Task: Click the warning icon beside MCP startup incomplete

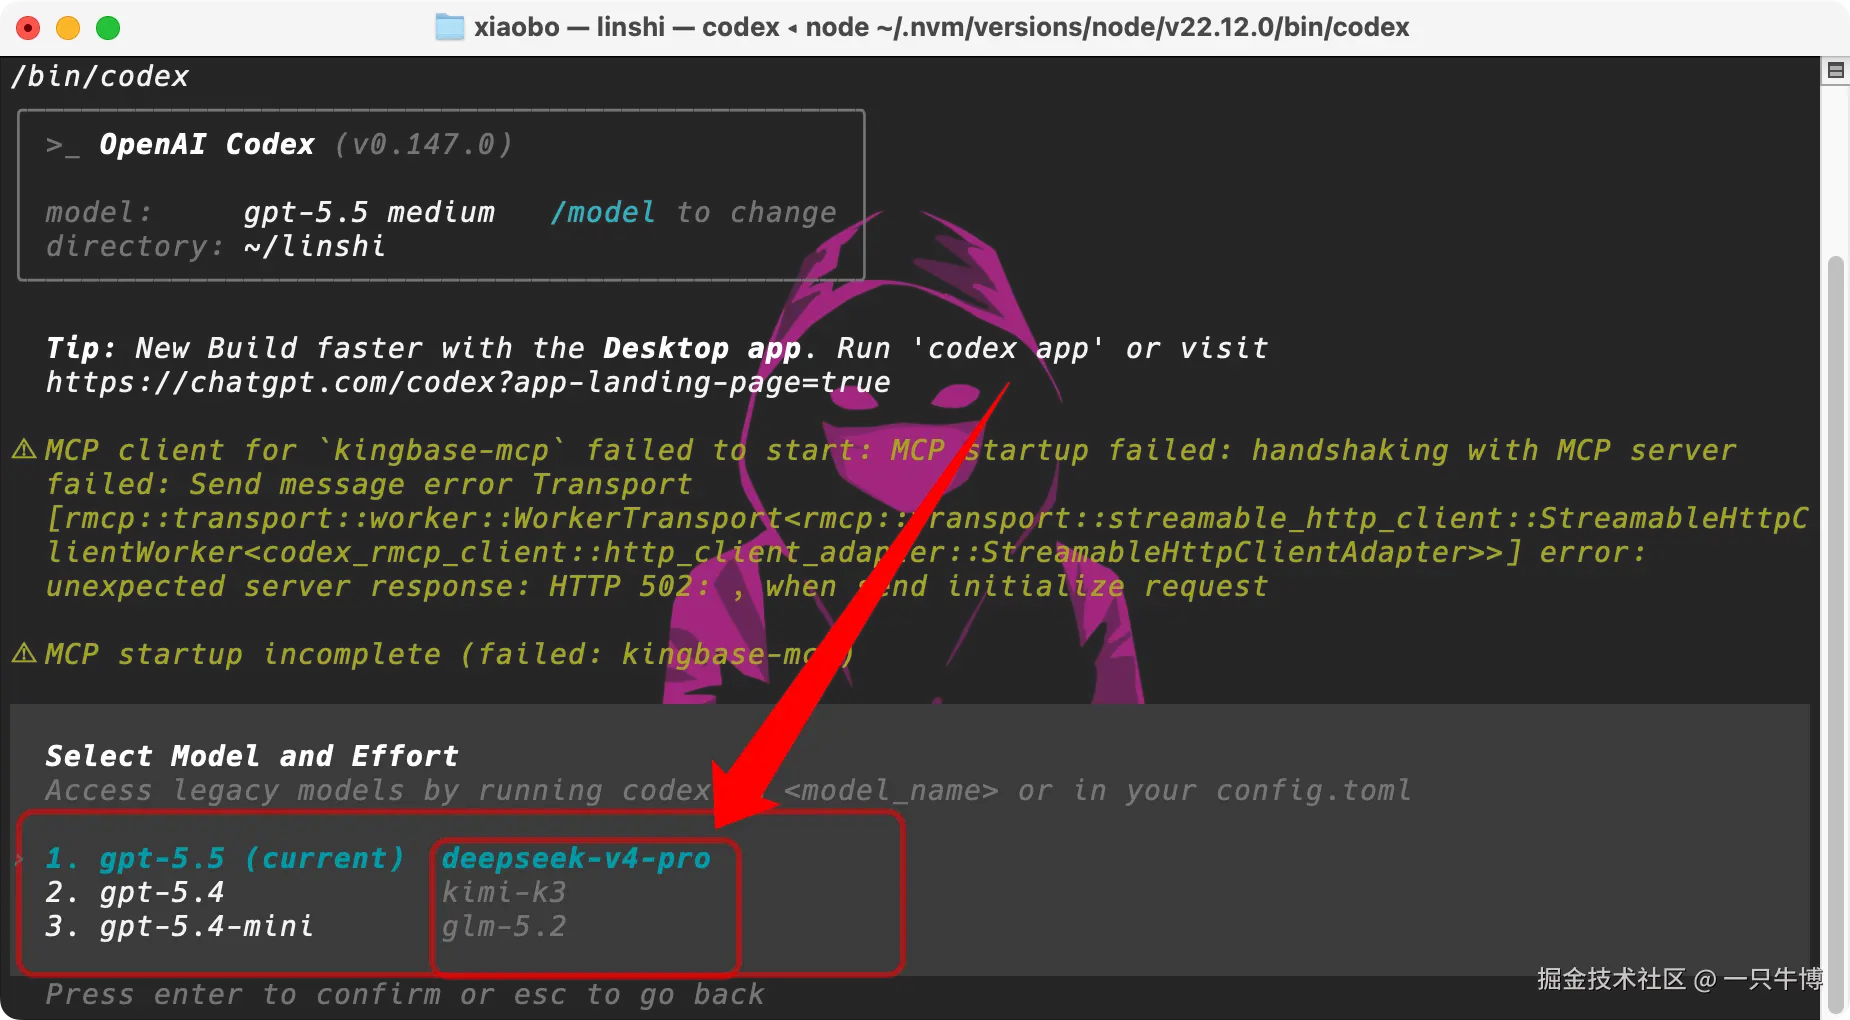Action: 24,653
